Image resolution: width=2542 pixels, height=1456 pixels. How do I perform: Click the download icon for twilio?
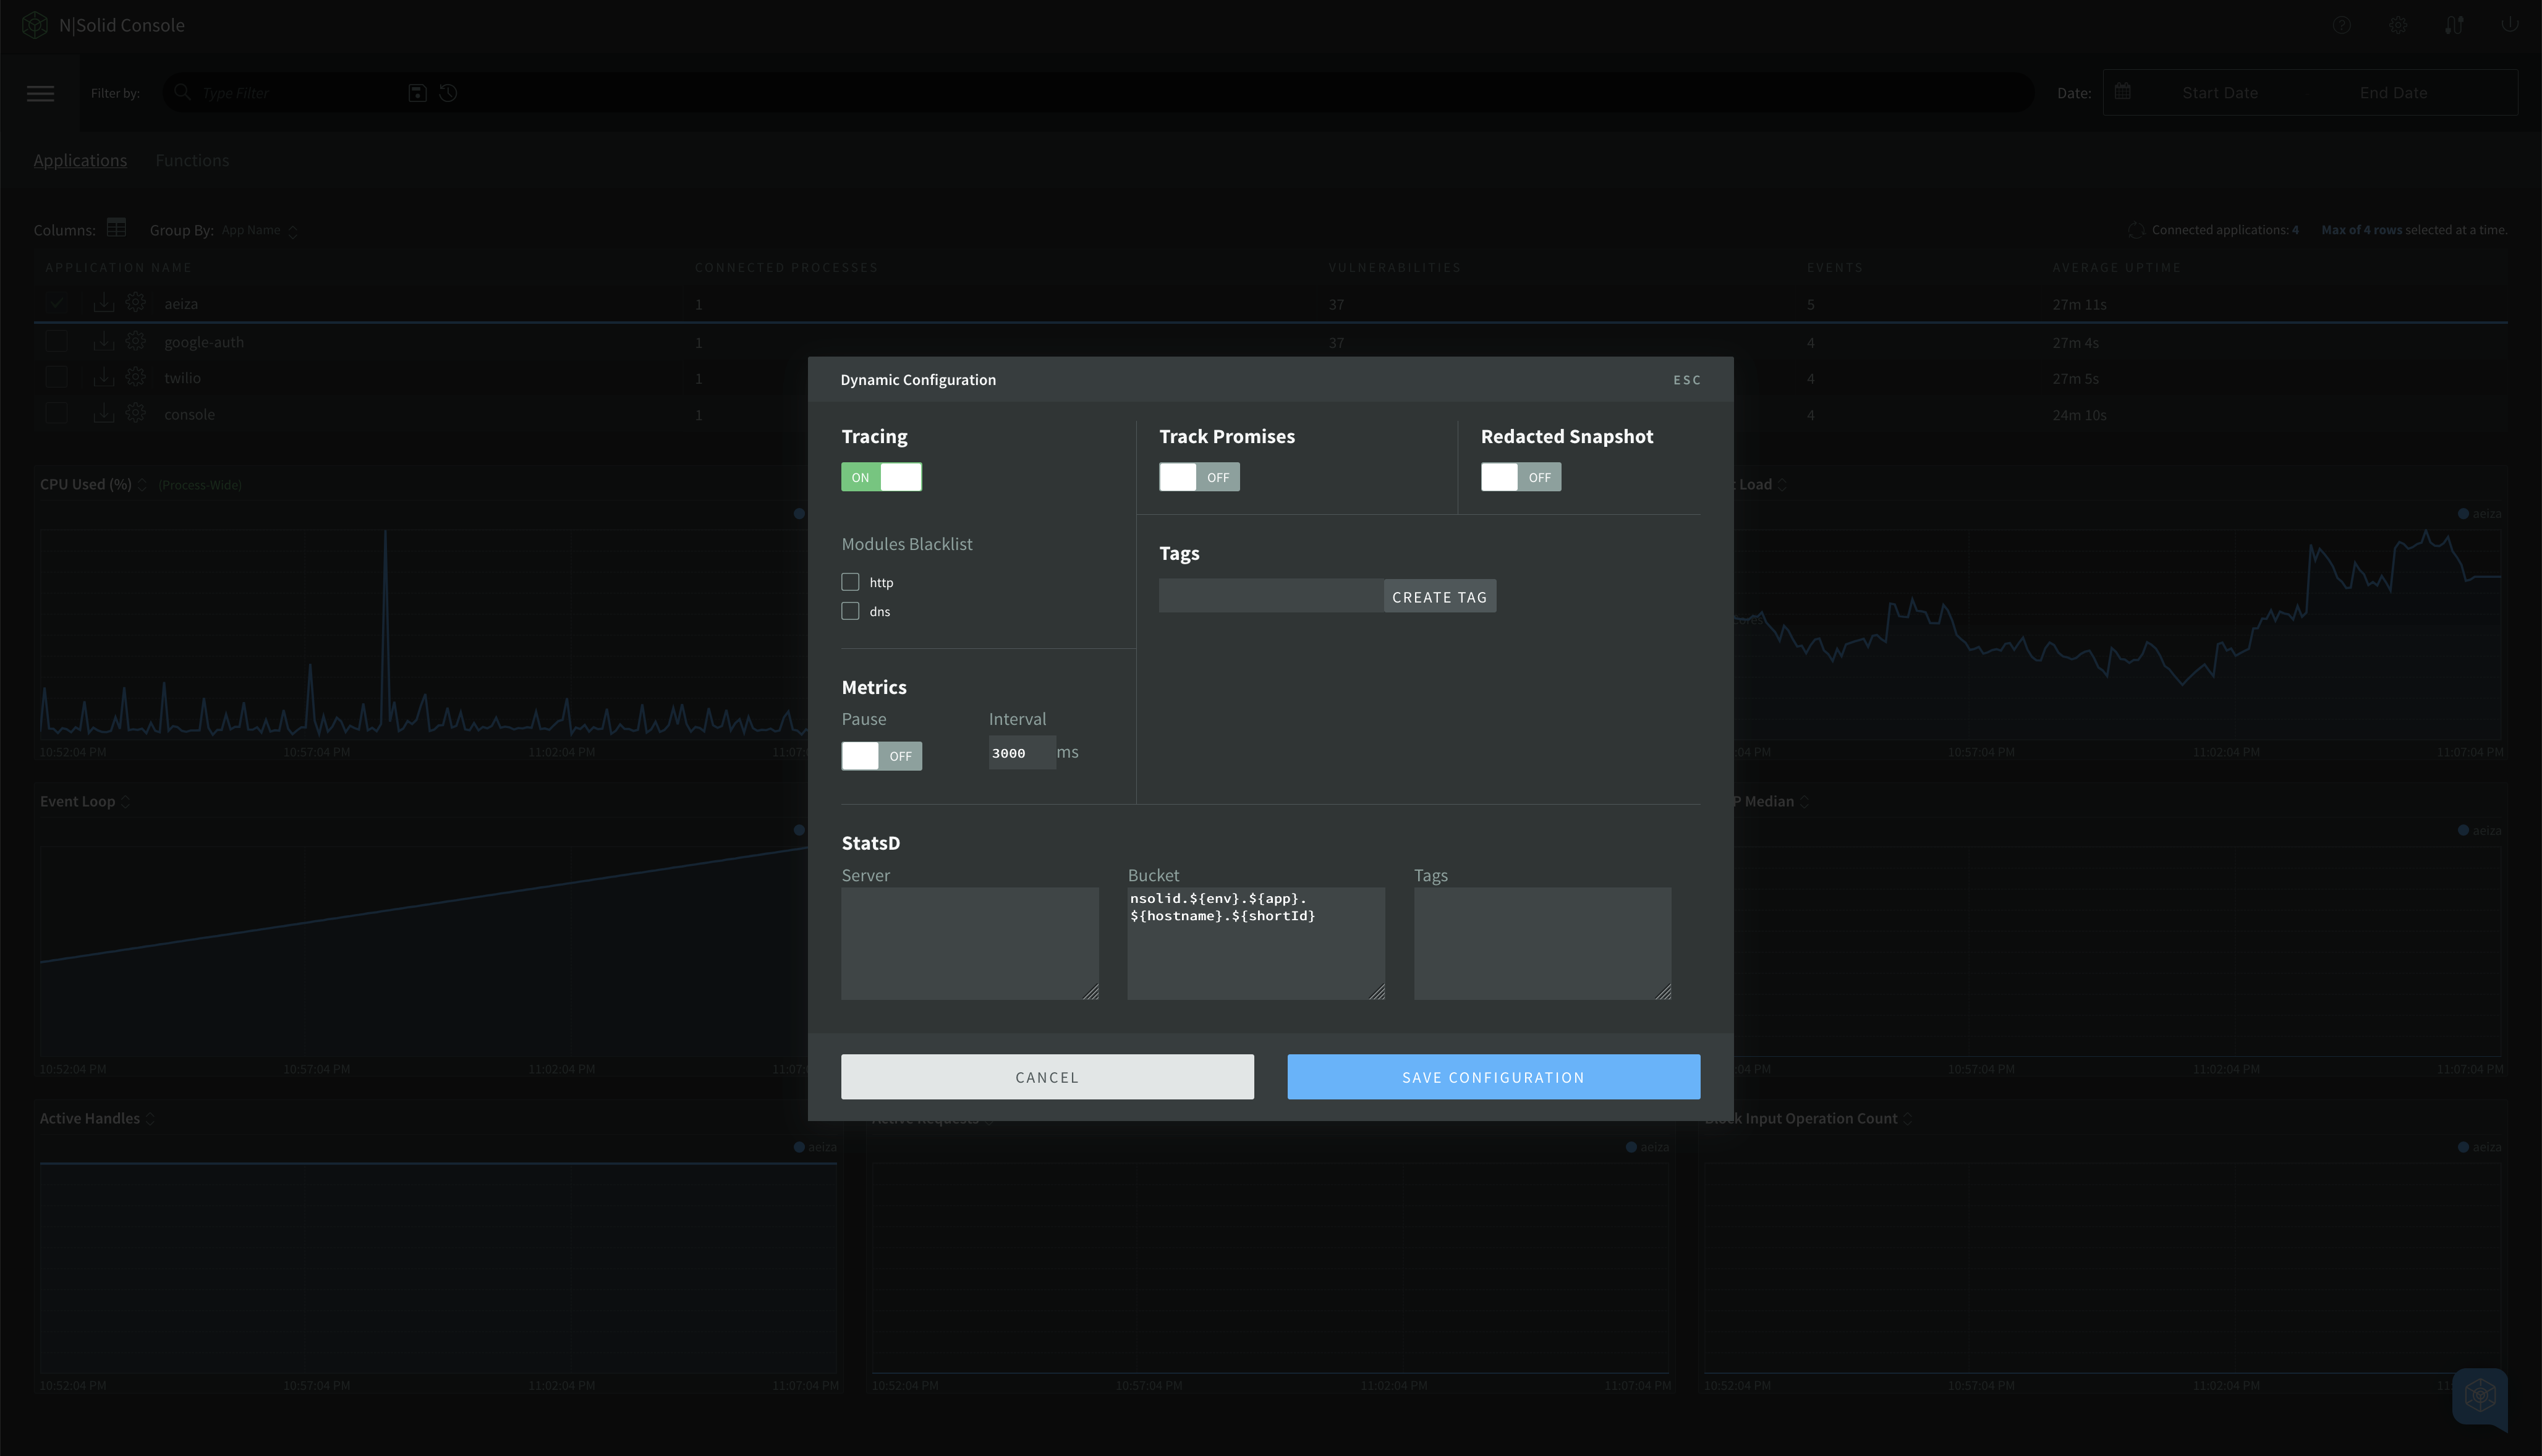[x=104, y=377]
